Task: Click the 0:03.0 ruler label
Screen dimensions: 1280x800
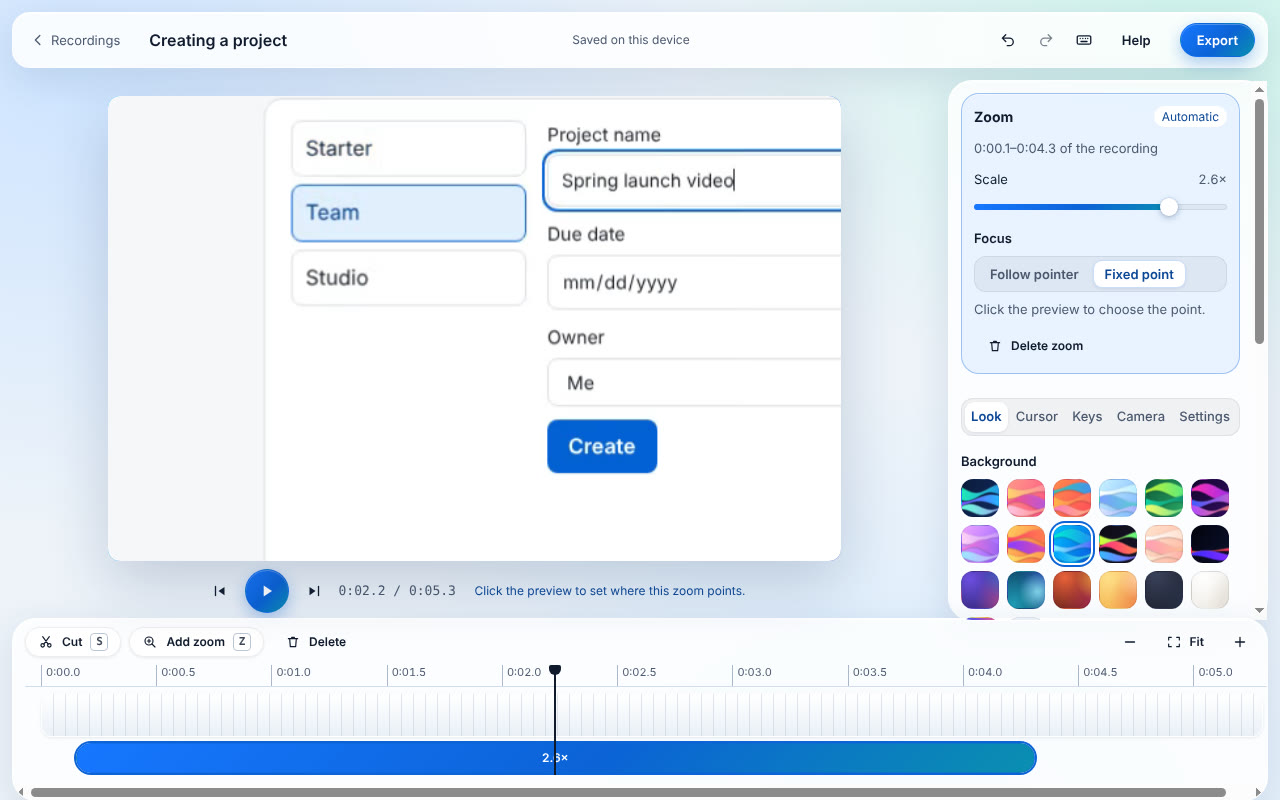Action: 755,672
